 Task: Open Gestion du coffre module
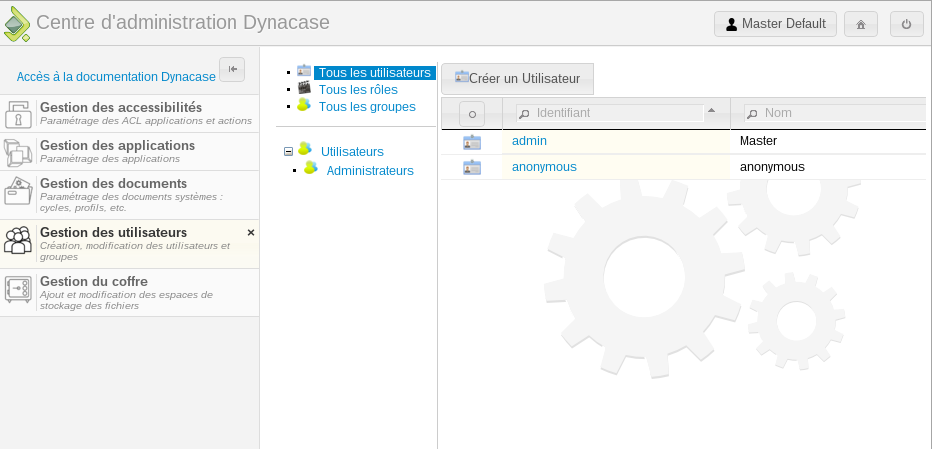pos(130,293)
